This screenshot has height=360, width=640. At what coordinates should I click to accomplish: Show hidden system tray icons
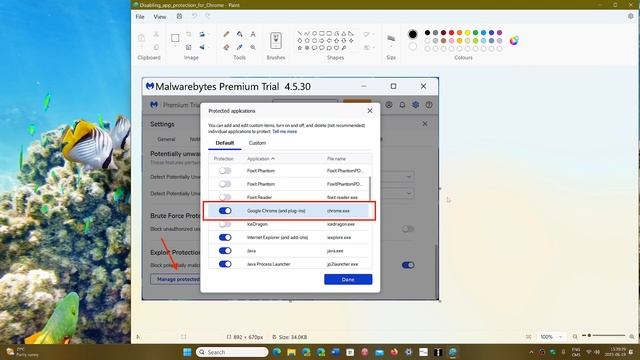coord(531,352)
